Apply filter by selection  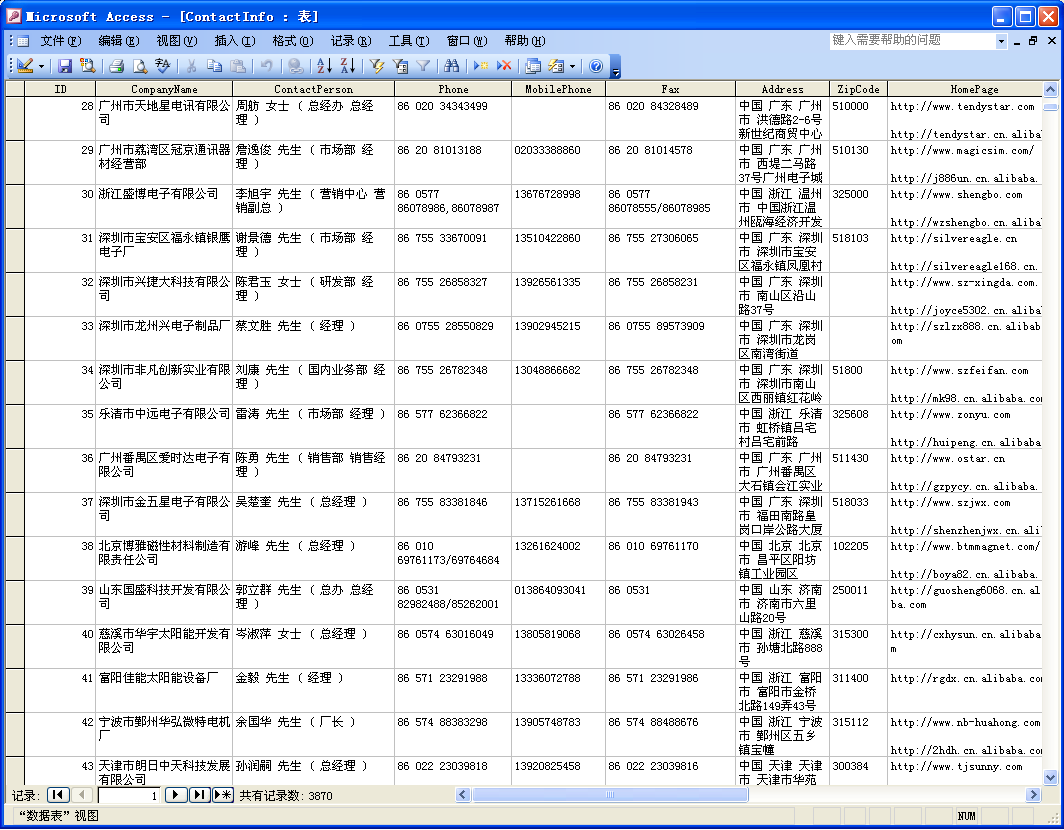377,66
